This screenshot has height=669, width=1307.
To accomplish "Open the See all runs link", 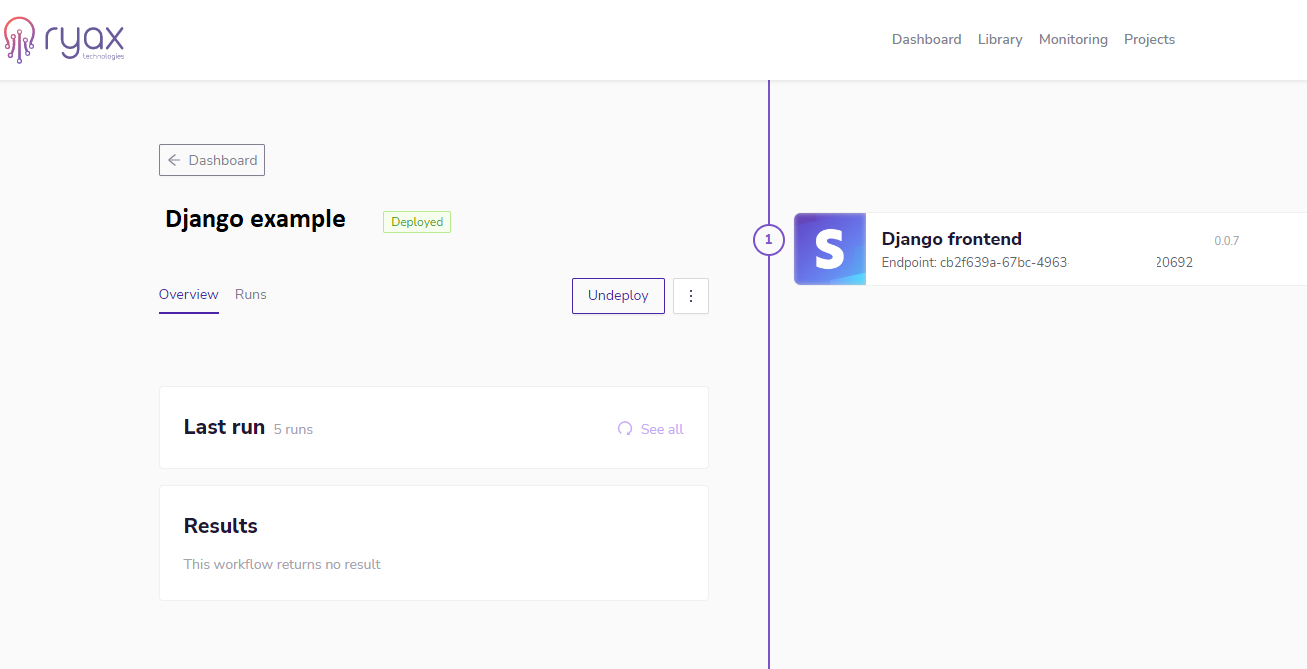I will tap(662, 429).
